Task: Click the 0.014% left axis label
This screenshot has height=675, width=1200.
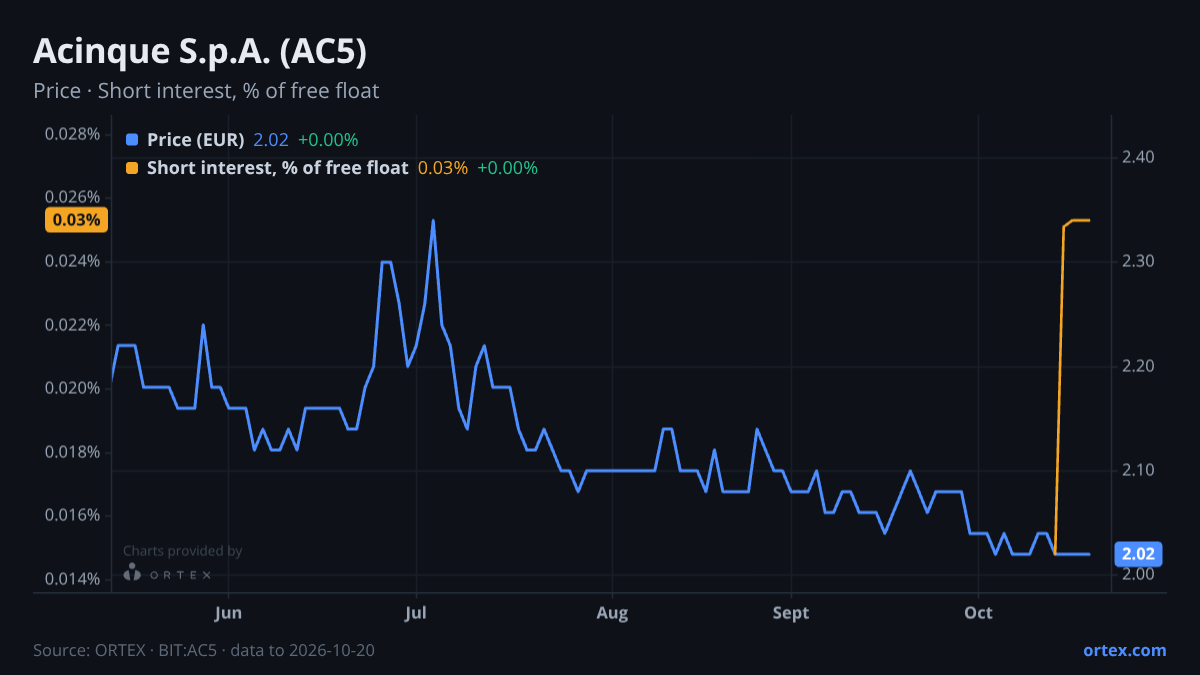Action: 72,579
